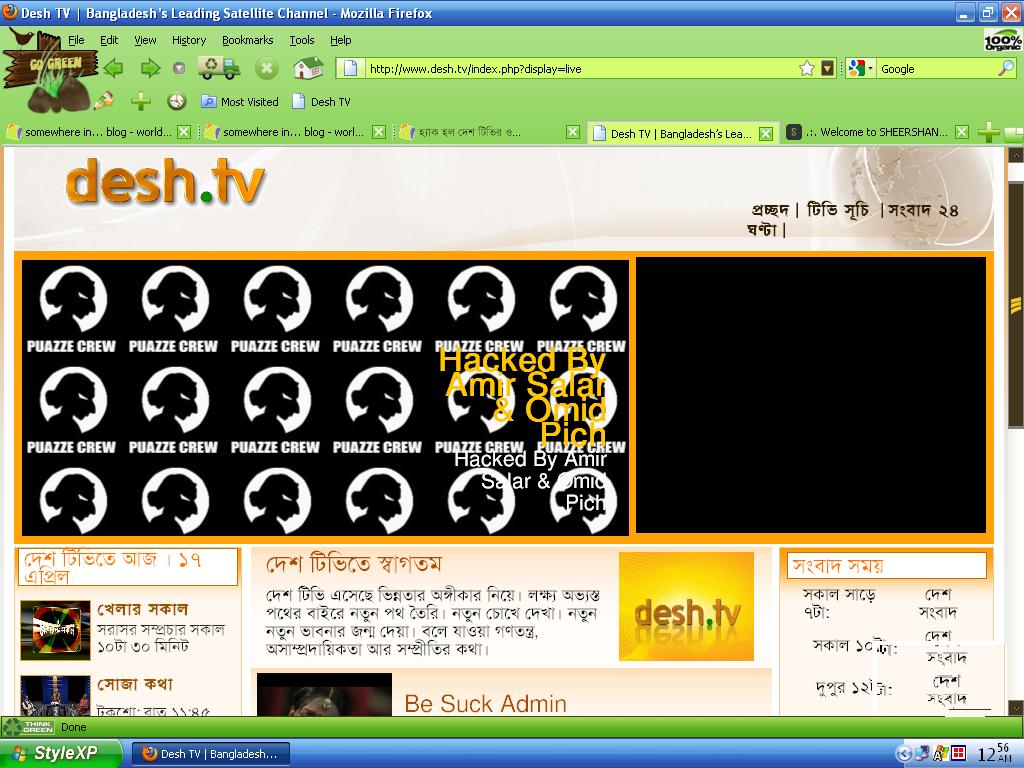Viewport: 1024px width, 768px height.
Task: Open the View menu
Action: pos(145,40)
